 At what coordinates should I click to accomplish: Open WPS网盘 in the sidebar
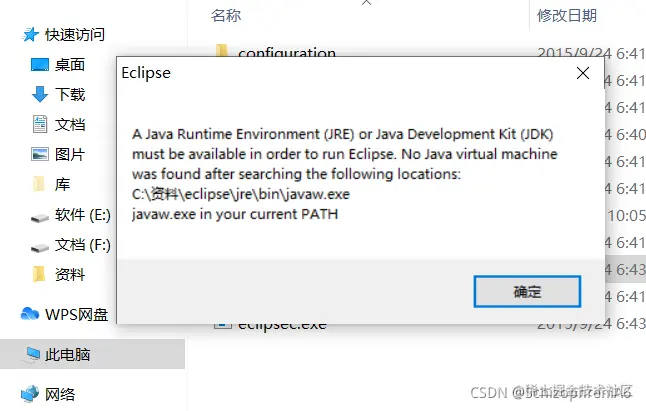point(76,315)
